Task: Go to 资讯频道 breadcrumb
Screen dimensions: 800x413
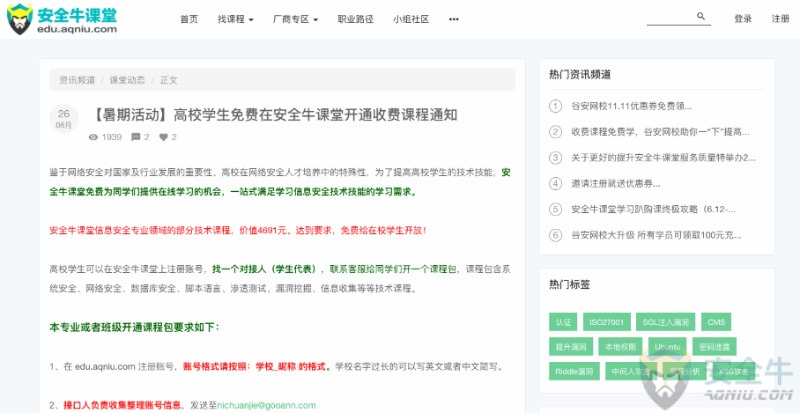Action: [77, 80]
